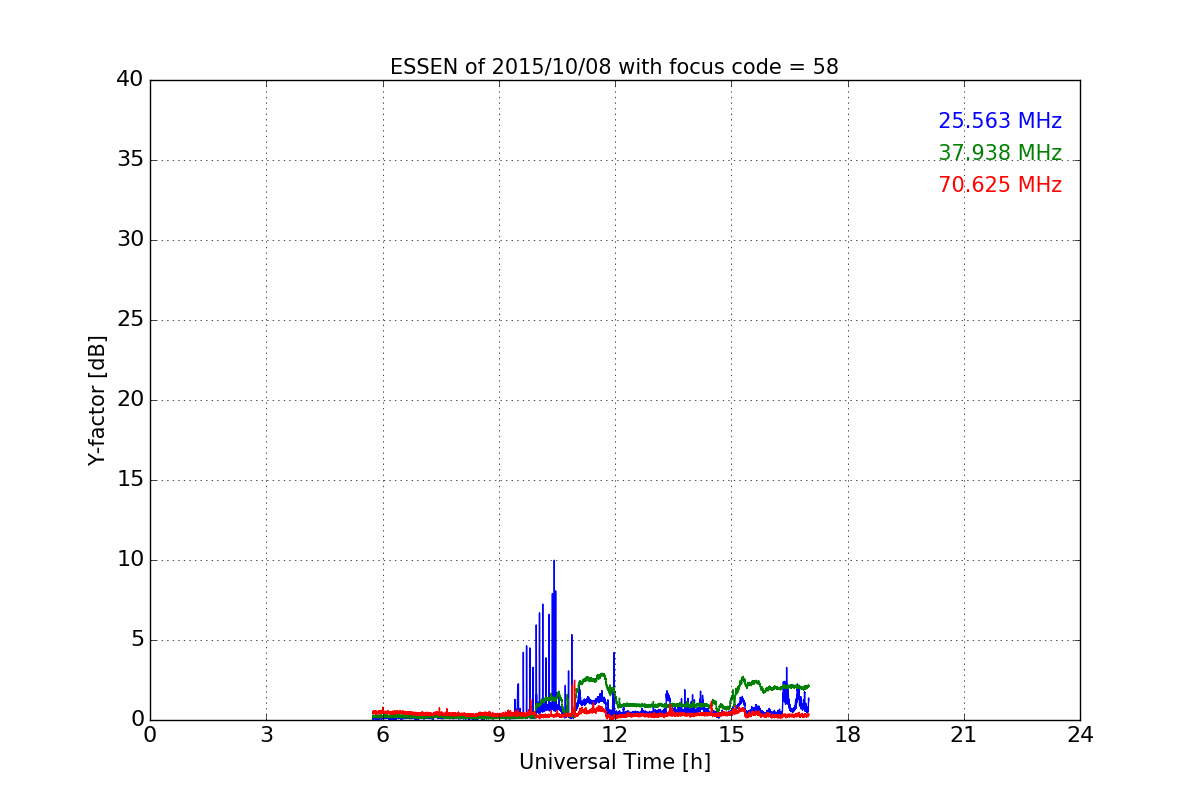Click the y-axis tick label 30

coord(130,240)
